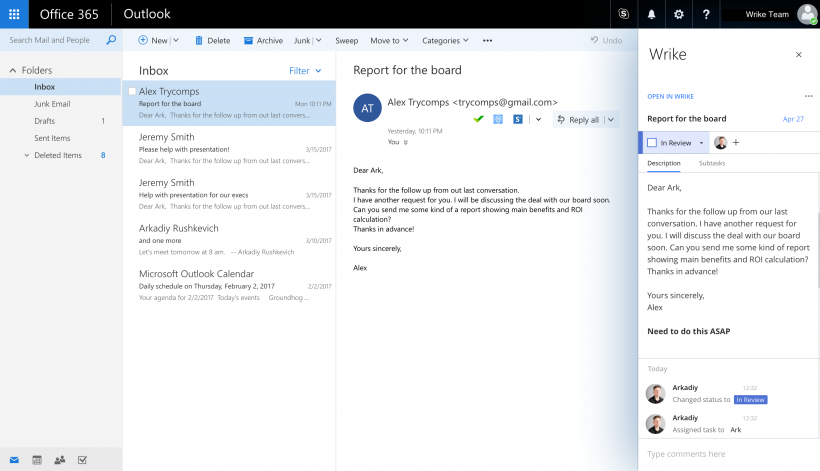The image size is (820, 471).
Task: Switch to People view icon at bottom
Action: [x=60, y=460]
